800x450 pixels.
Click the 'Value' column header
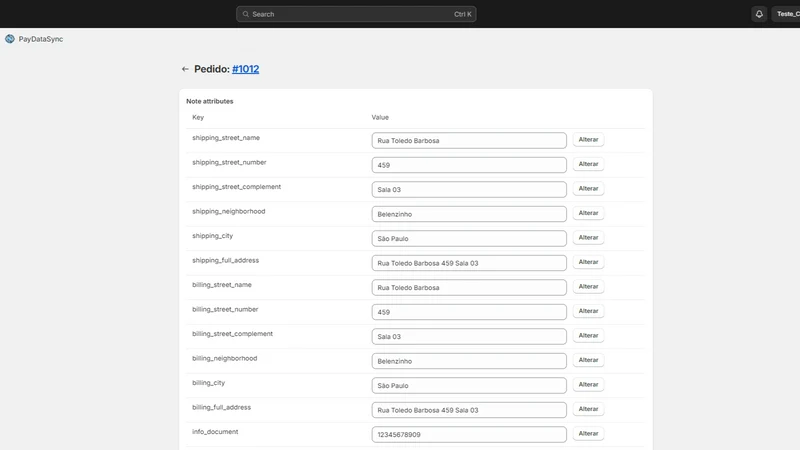(380, 117)
